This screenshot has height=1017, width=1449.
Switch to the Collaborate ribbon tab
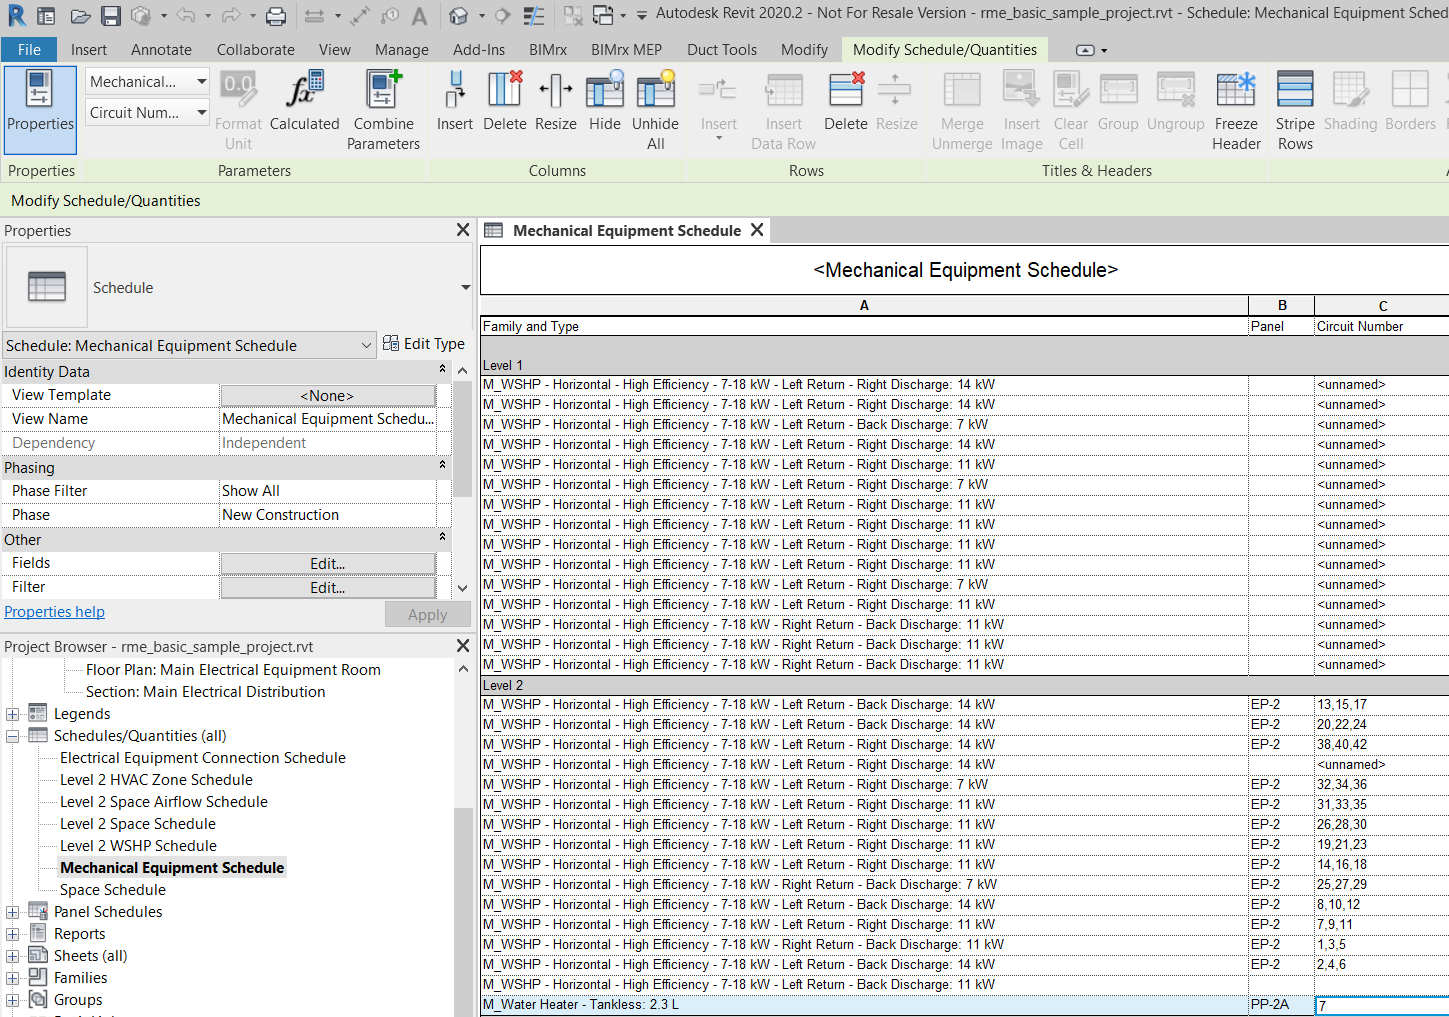click(x=256, y=49)
